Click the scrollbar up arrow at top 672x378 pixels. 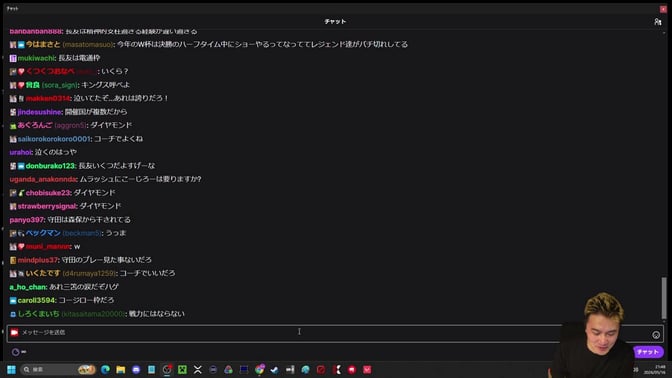coord(664,32)
